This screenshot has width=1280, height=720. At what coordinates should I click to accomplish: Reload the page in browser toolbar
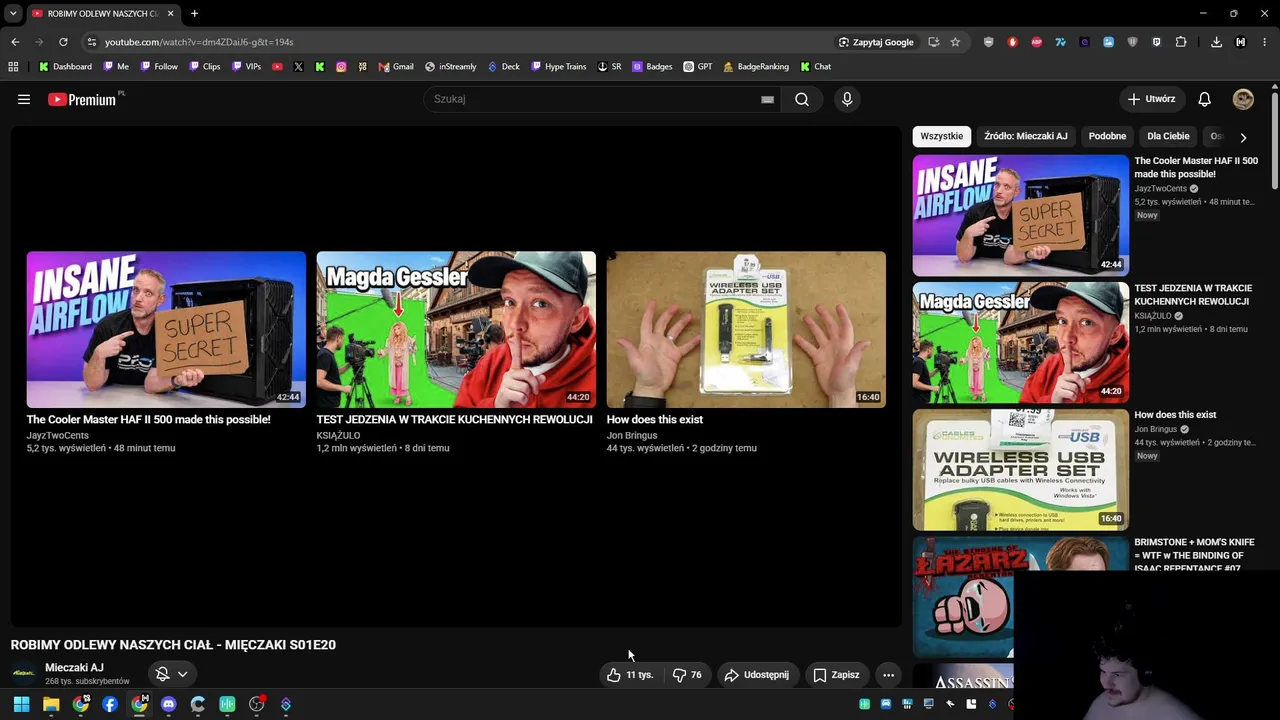[x=63, y=42]
